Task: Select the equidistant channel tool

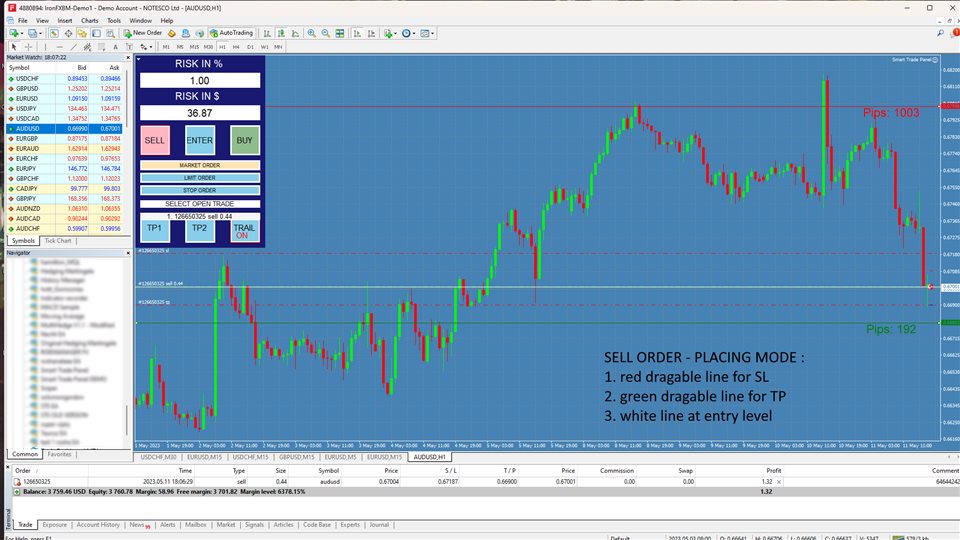Action: pyautogui.click(x=88, y=47)
